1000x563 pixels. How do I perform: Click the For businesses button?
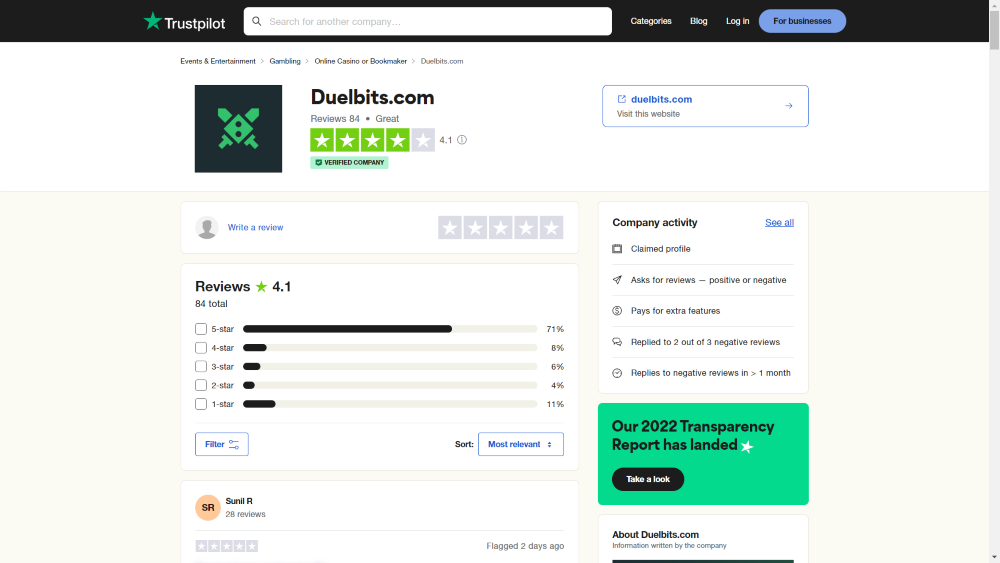802,21
